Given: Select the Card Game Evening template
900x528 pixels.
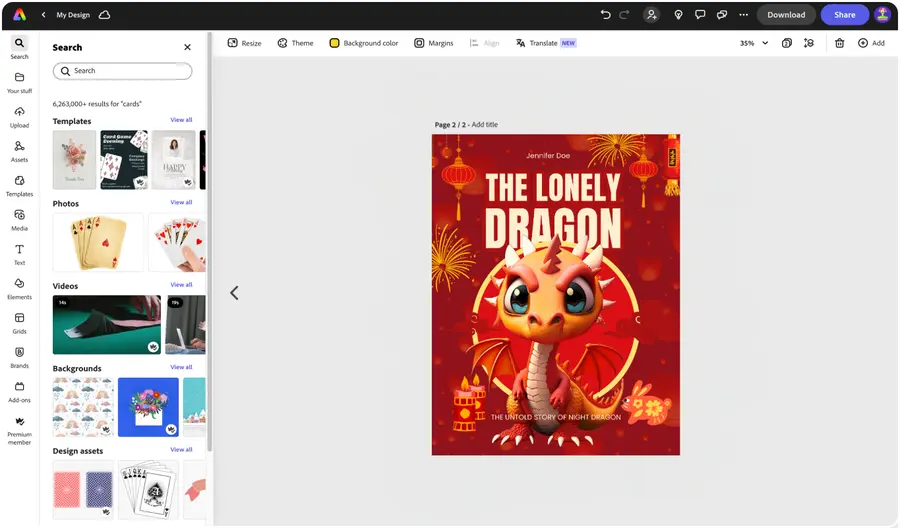Looking at the screenshot, I should coord(124,160).
